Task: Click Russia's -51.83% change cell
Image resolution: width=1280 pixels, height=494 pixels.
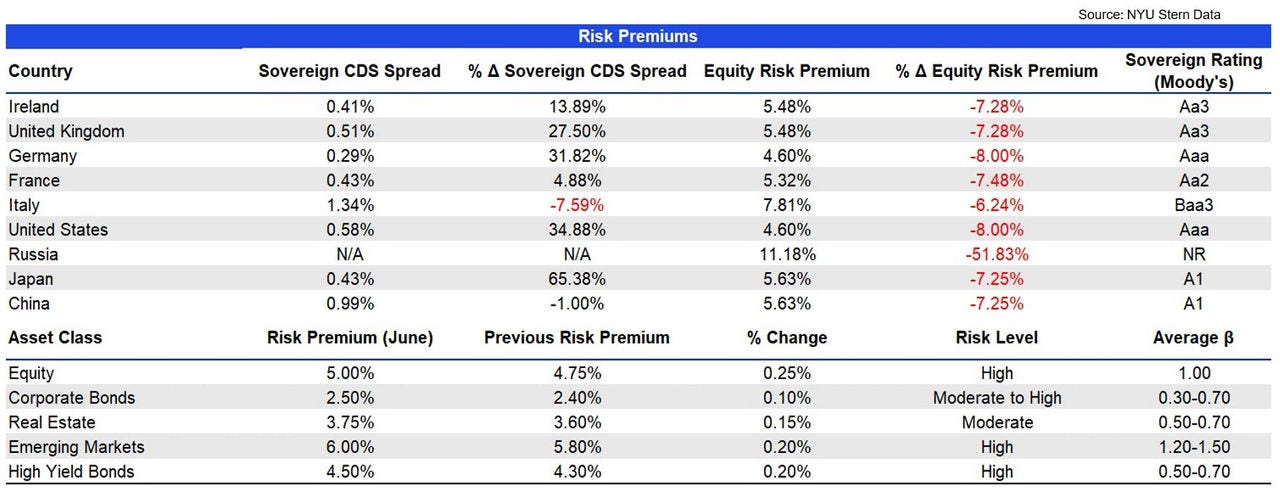Action: tap(996, 254)
